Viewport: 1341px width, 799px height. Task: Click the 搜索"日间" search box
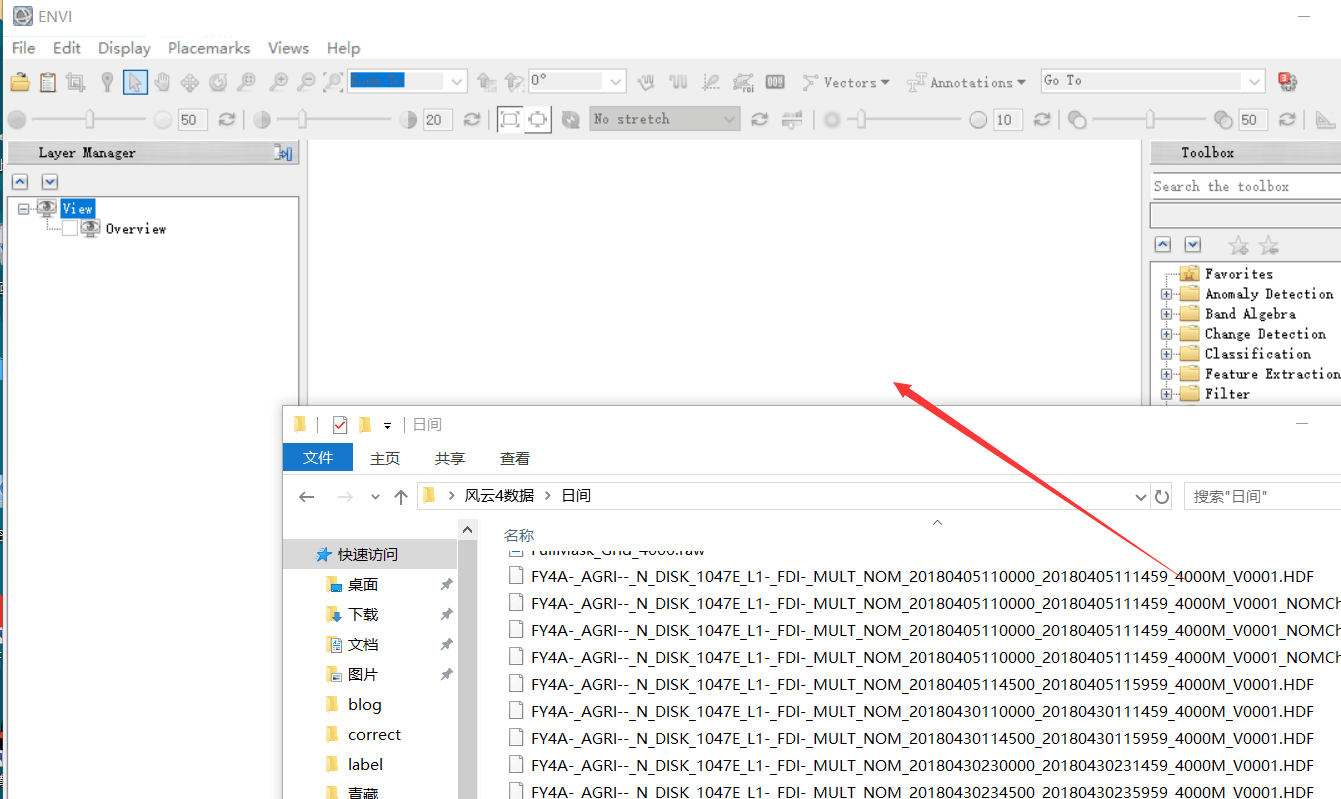[1262, 496]
